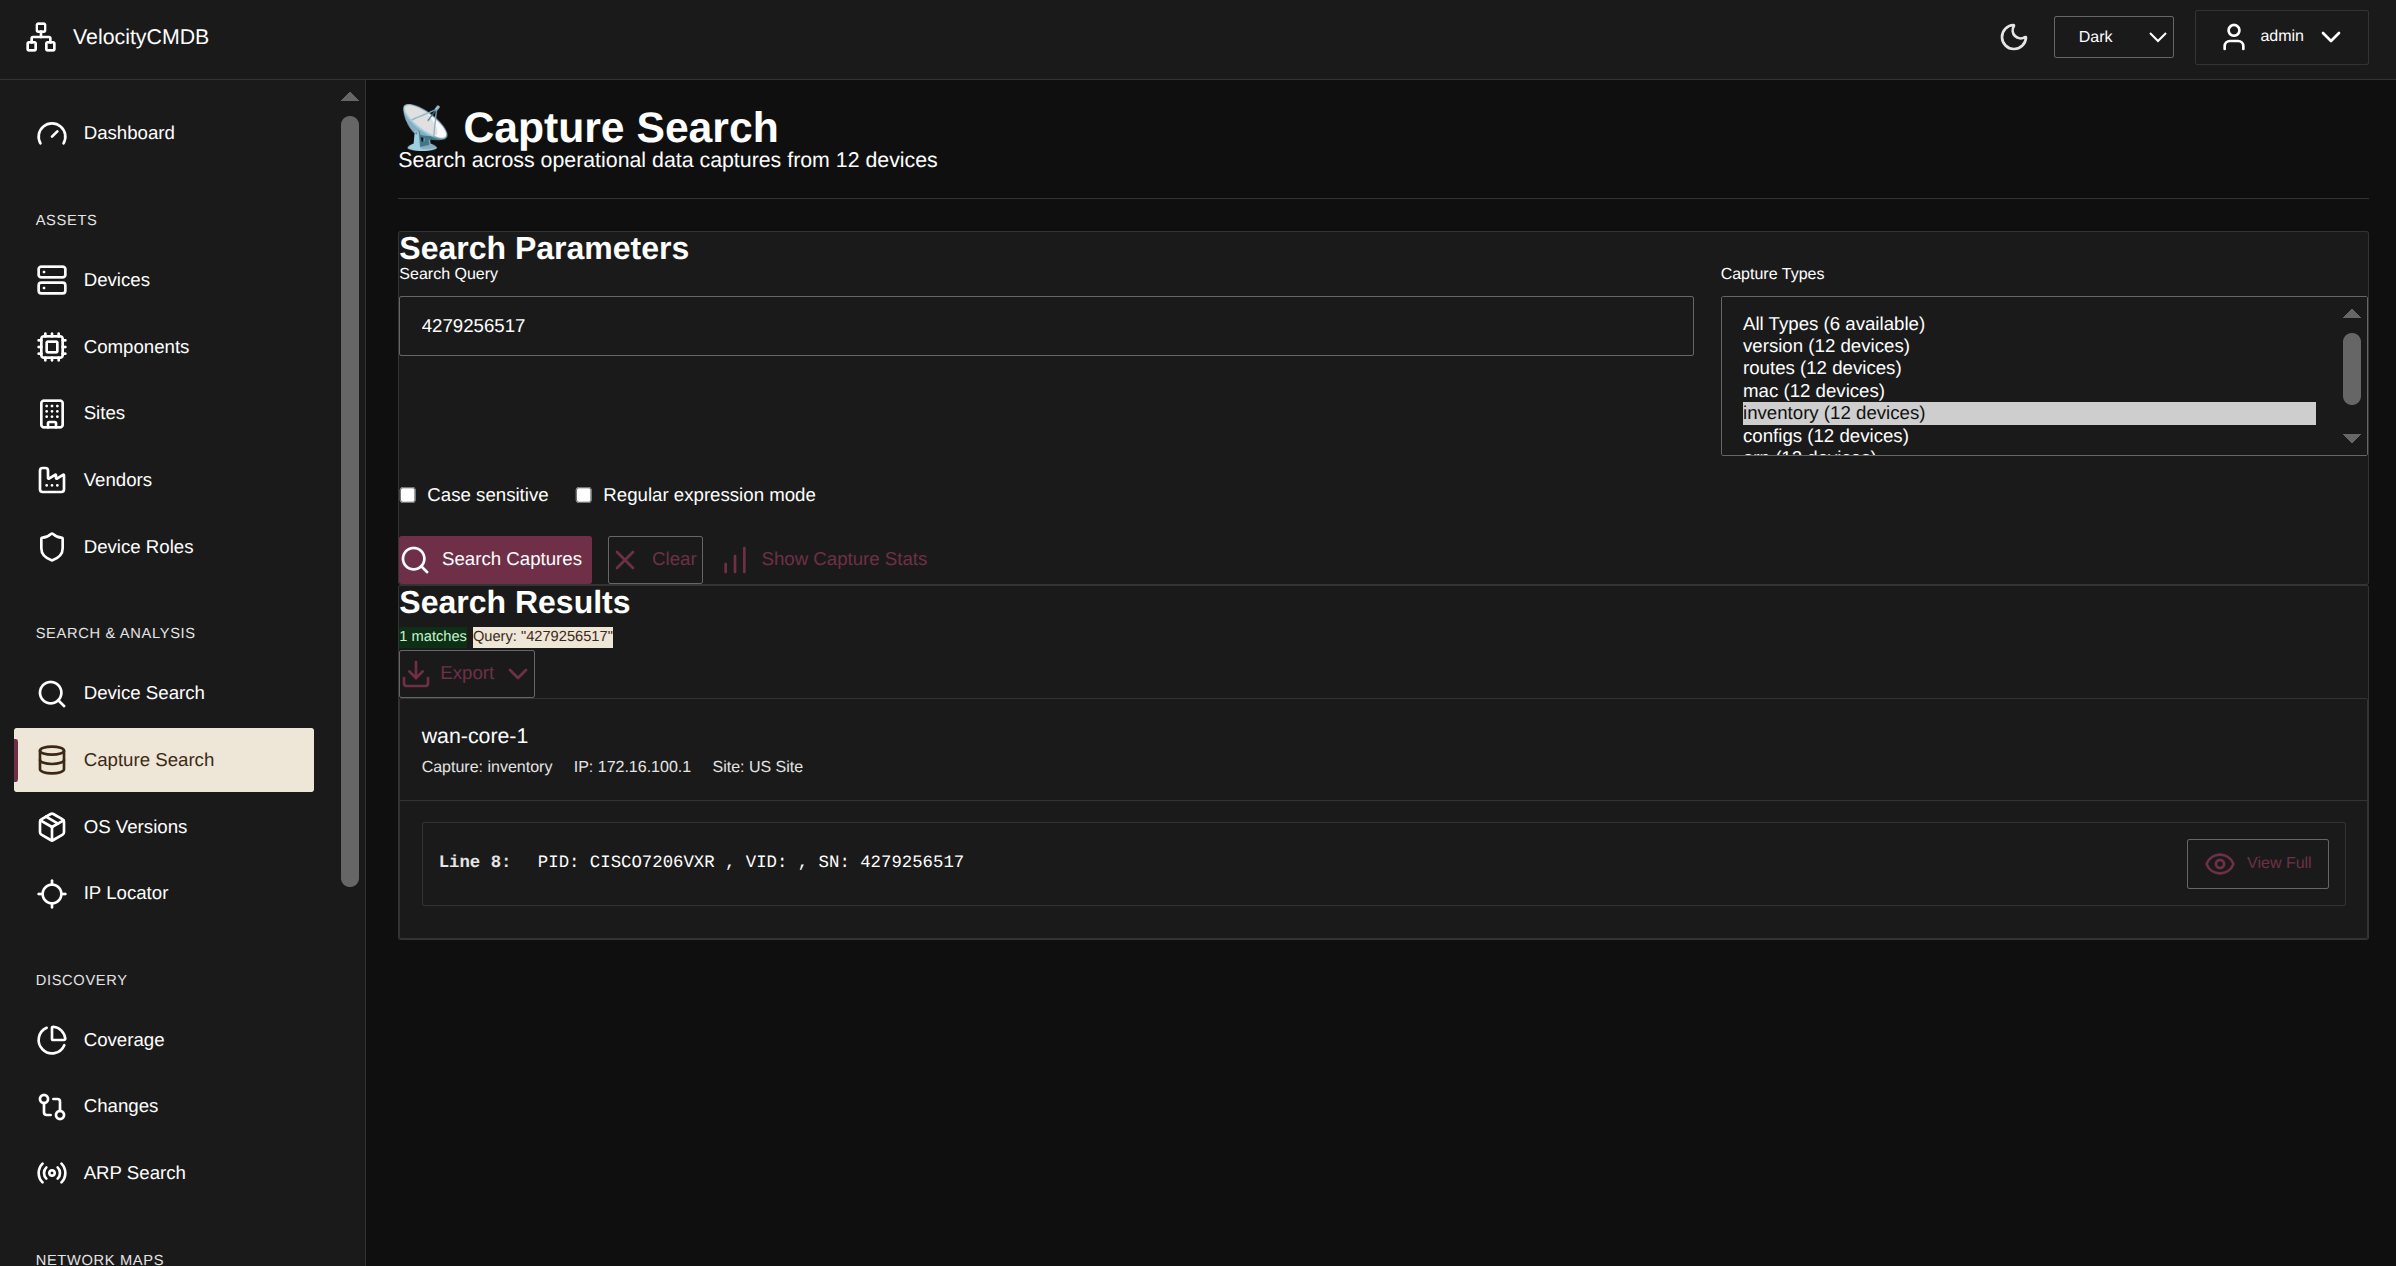Open OS Versions page
The width and height of the screenshot is (2396, 1266).
click(x=164, y=827)
